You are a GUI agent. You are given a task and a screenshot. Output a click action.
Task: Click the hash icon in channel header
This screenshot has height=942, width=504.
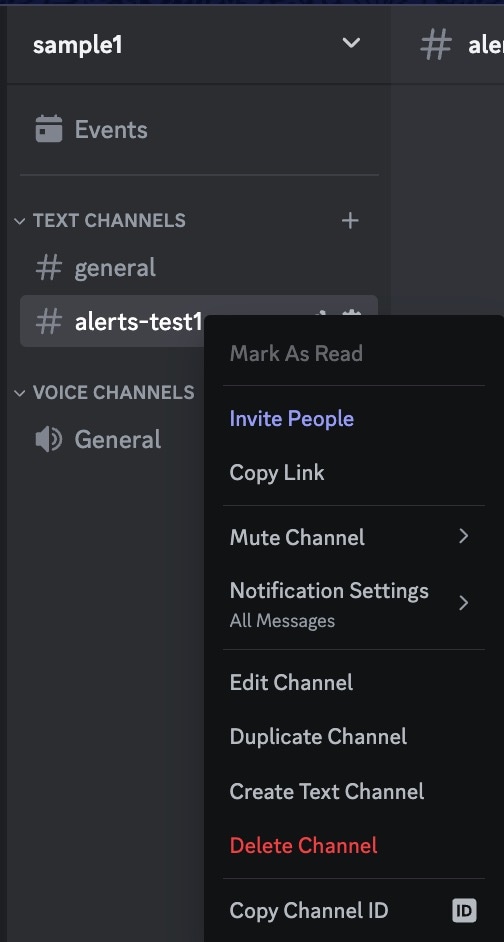436,44
